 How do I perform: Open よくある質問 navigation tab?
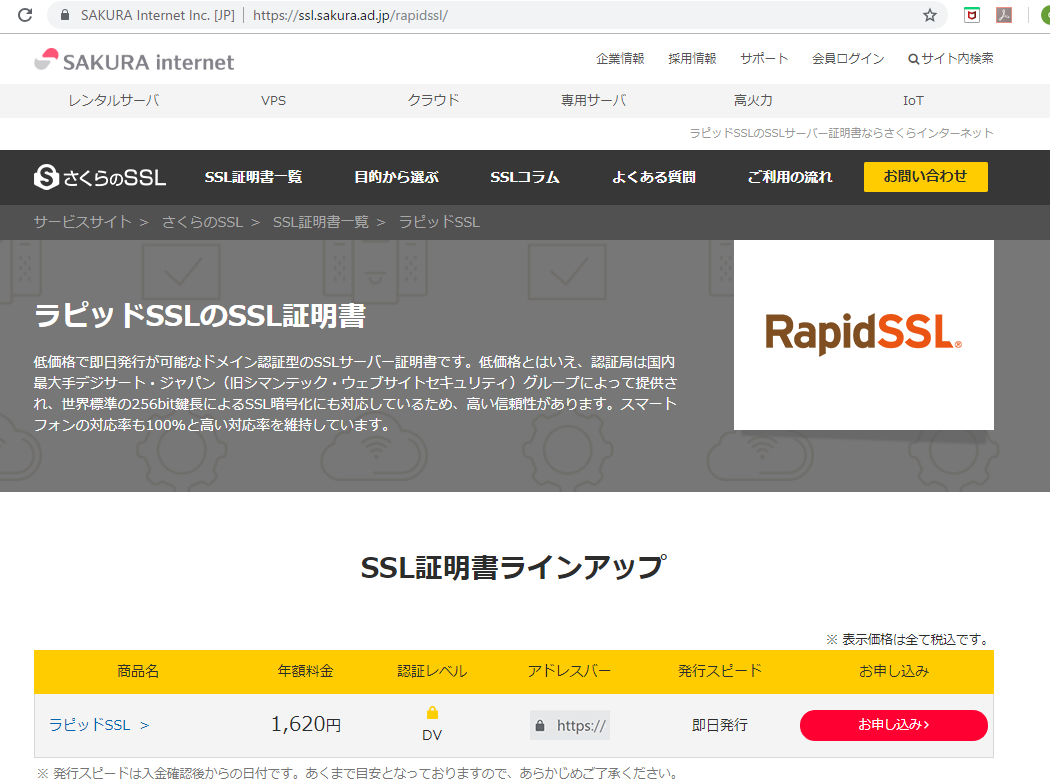coord(654,177)
